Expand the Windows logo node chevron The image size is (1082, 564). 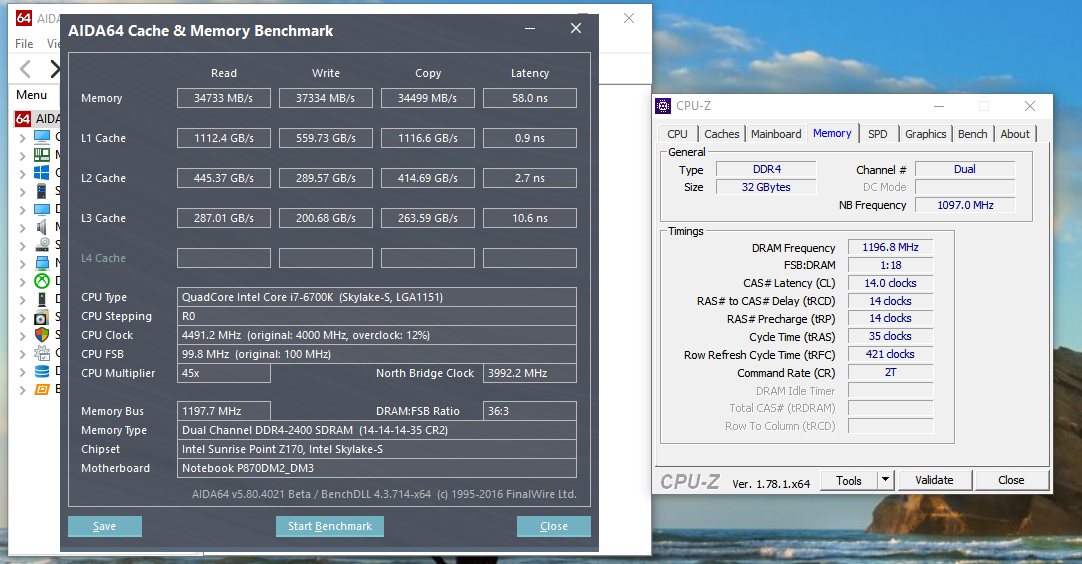[23, 173]
